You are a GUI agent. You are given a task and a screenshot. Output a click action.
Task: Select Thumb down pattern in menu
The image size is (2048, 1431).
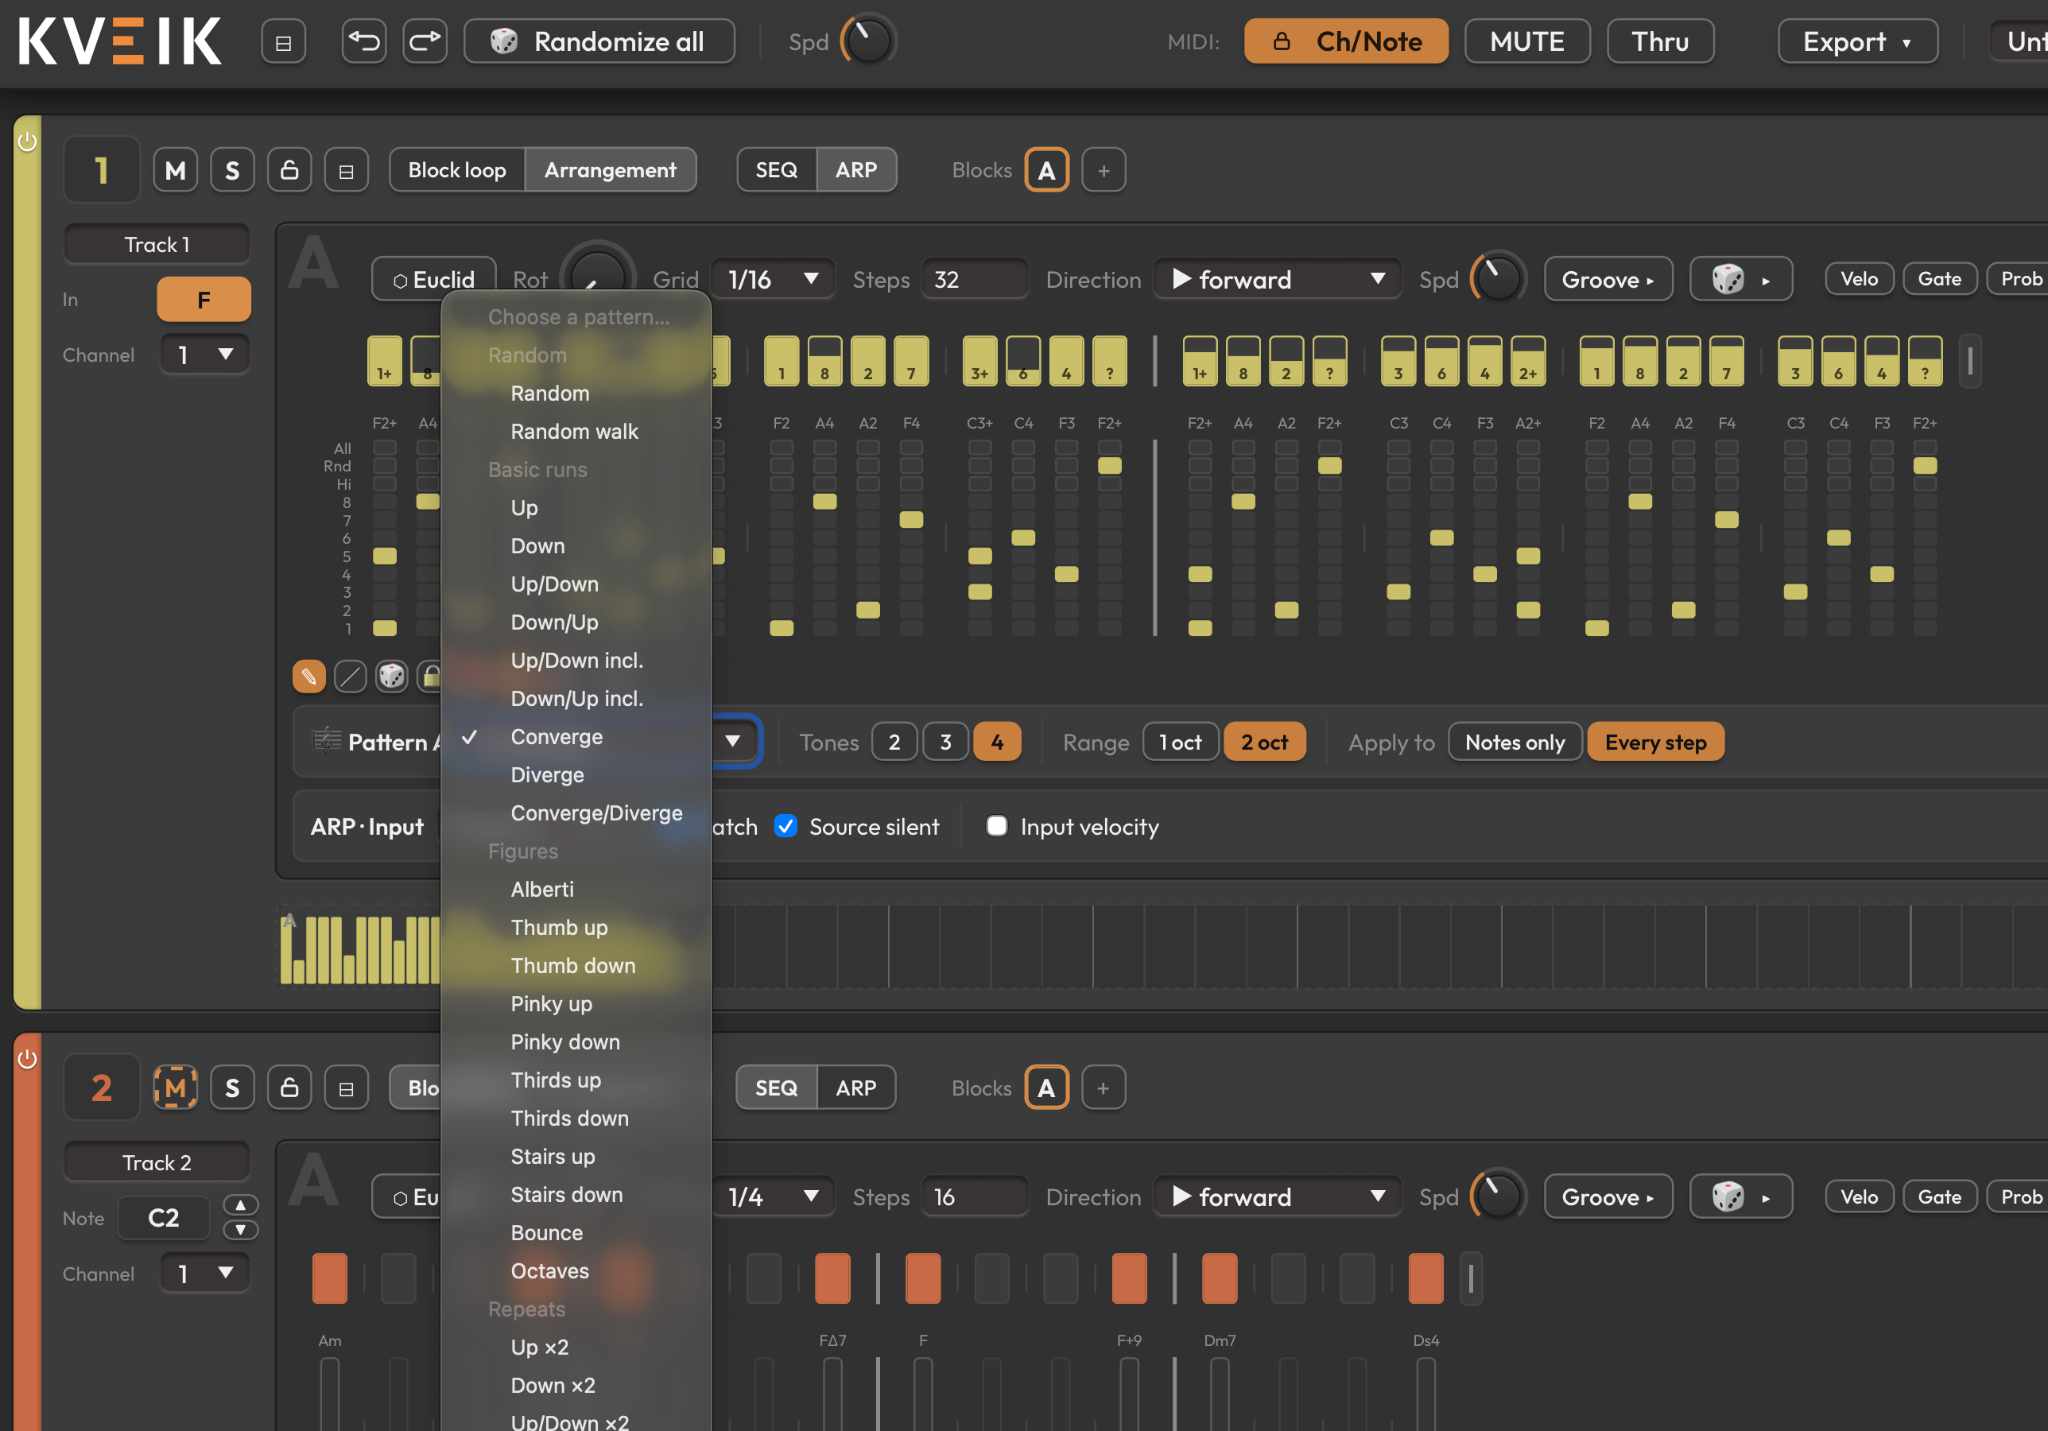[575, 965]
